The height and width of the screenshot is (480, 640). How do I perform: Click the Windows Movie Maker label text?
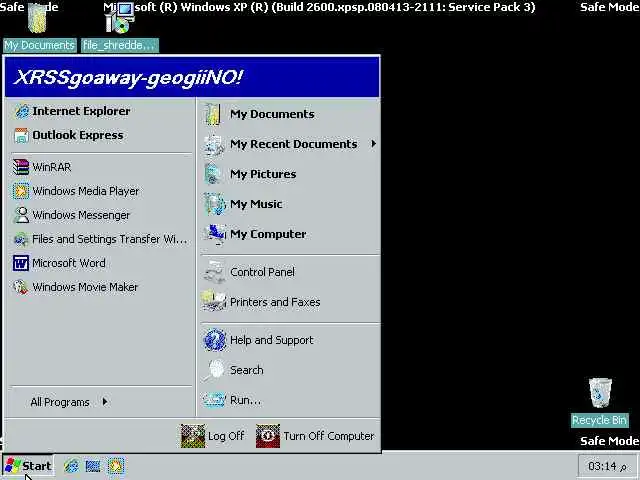click(x=85, y=287)
